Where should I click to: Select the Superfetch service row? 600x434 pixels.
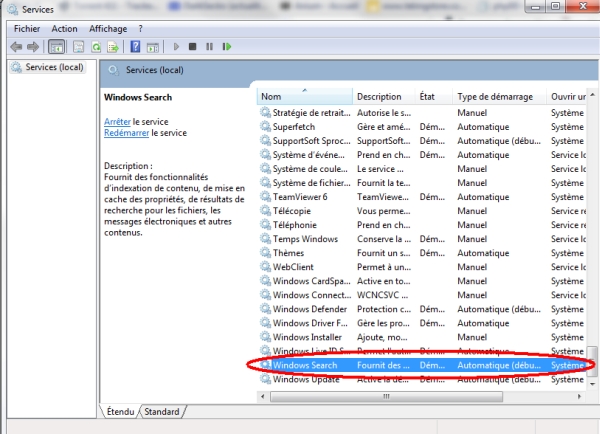422,127
